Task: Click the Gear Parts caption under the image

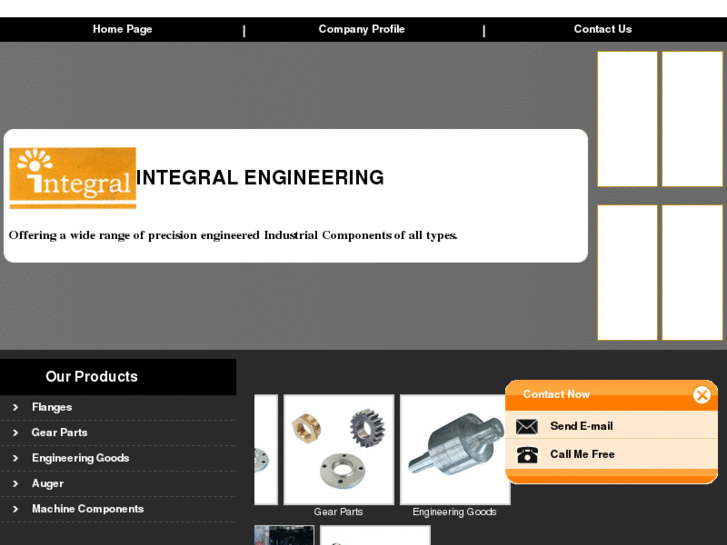Action: pyautogui.click(x=338, y=512)
